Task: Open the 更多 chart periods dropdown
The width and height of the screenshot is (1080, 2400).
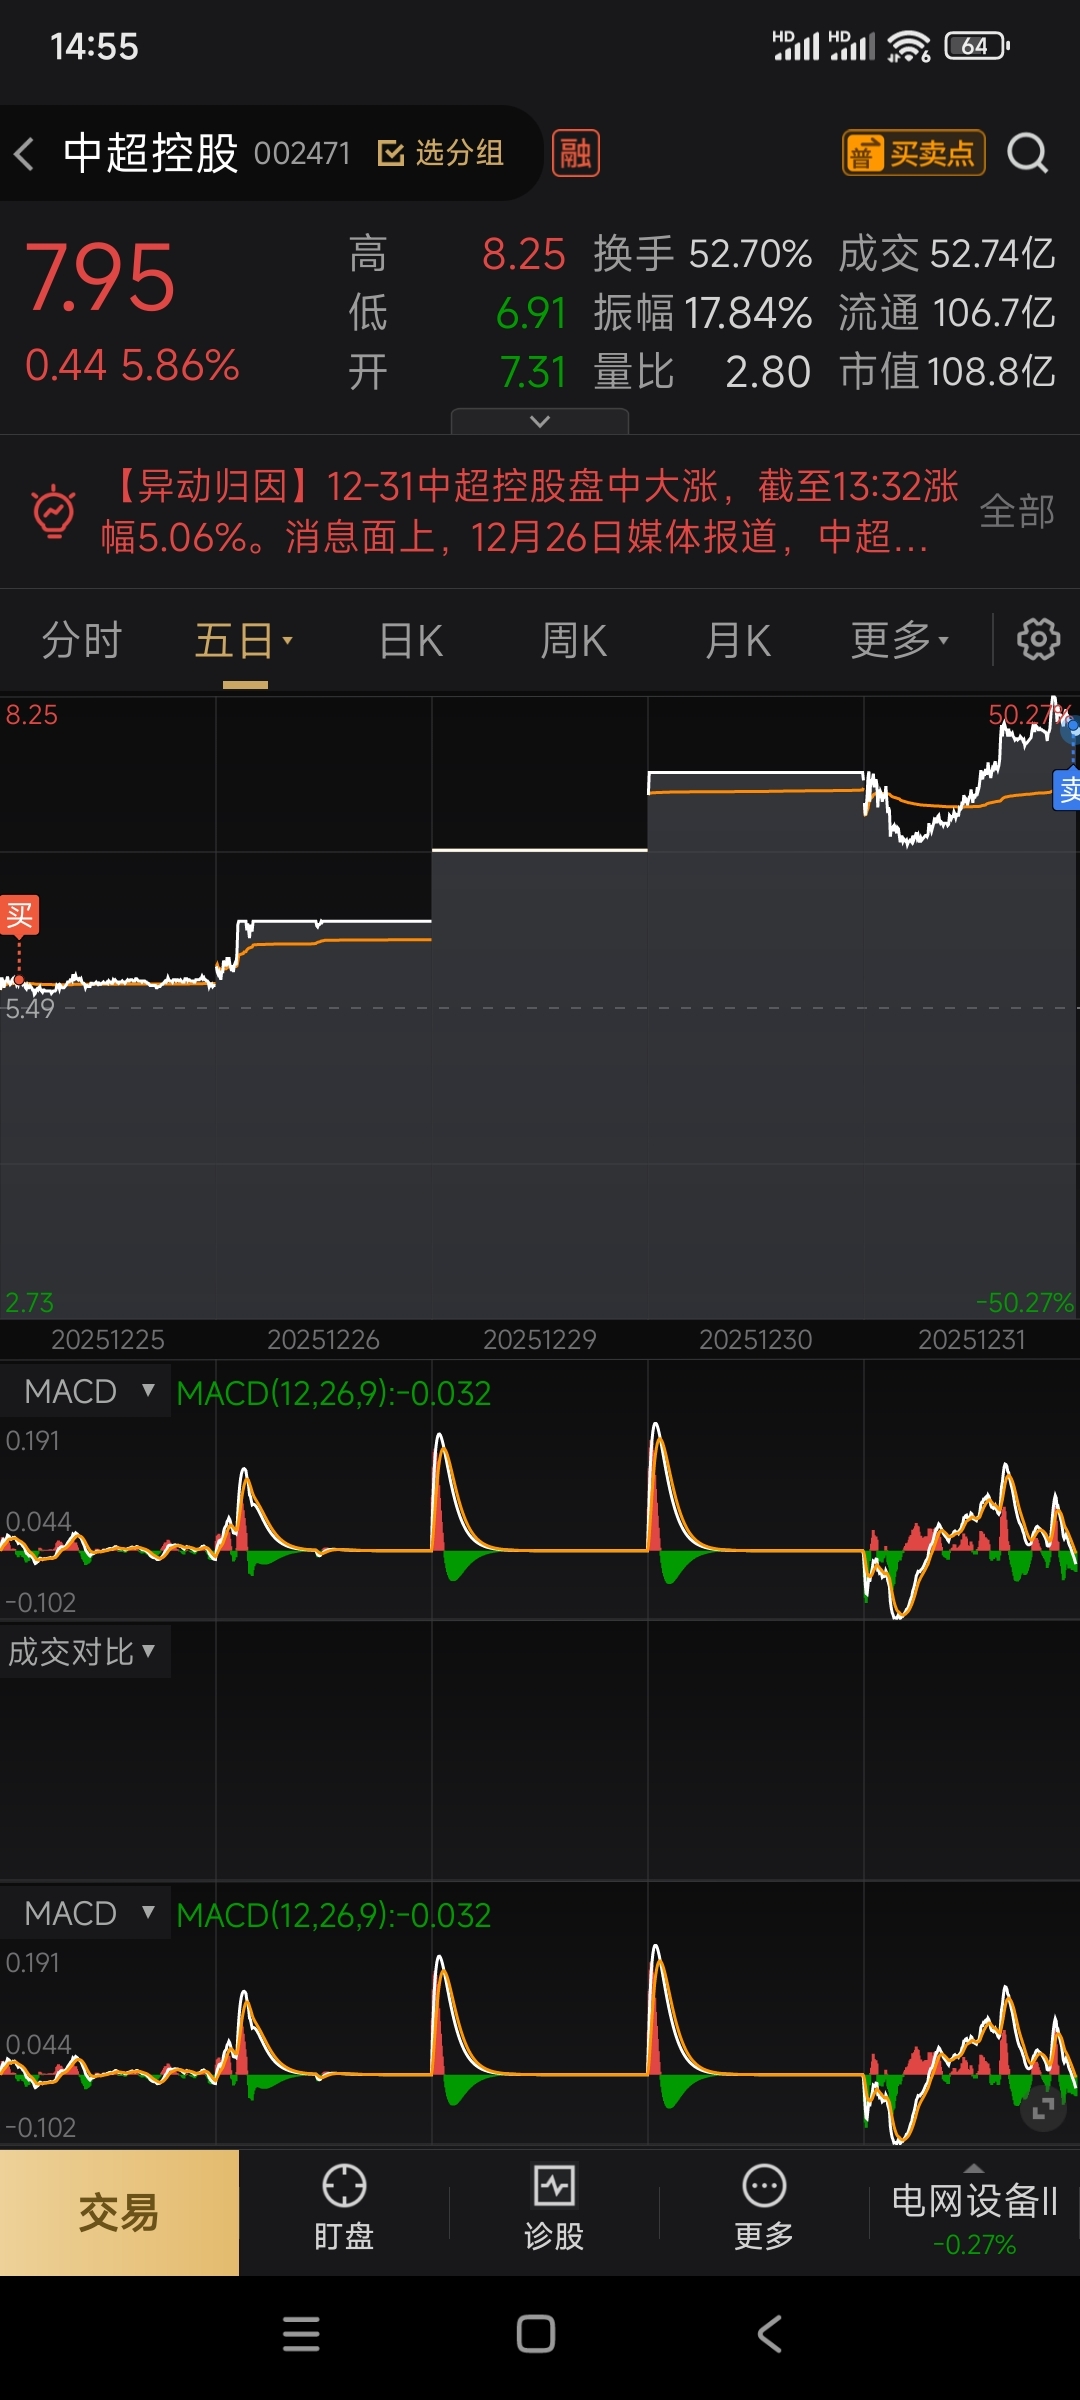Action: coord(900,640)
